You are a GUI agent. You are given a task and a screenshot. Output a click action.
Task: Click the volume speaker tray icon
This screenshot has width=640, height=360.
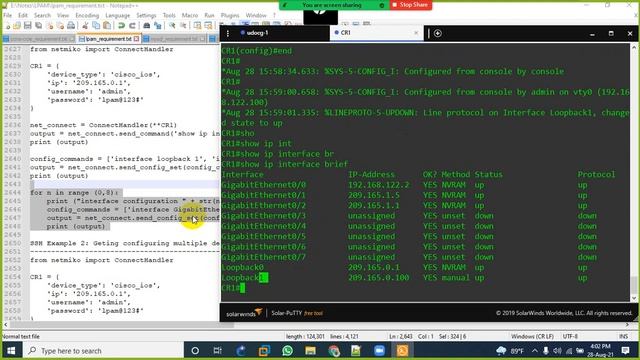point(557,351)
